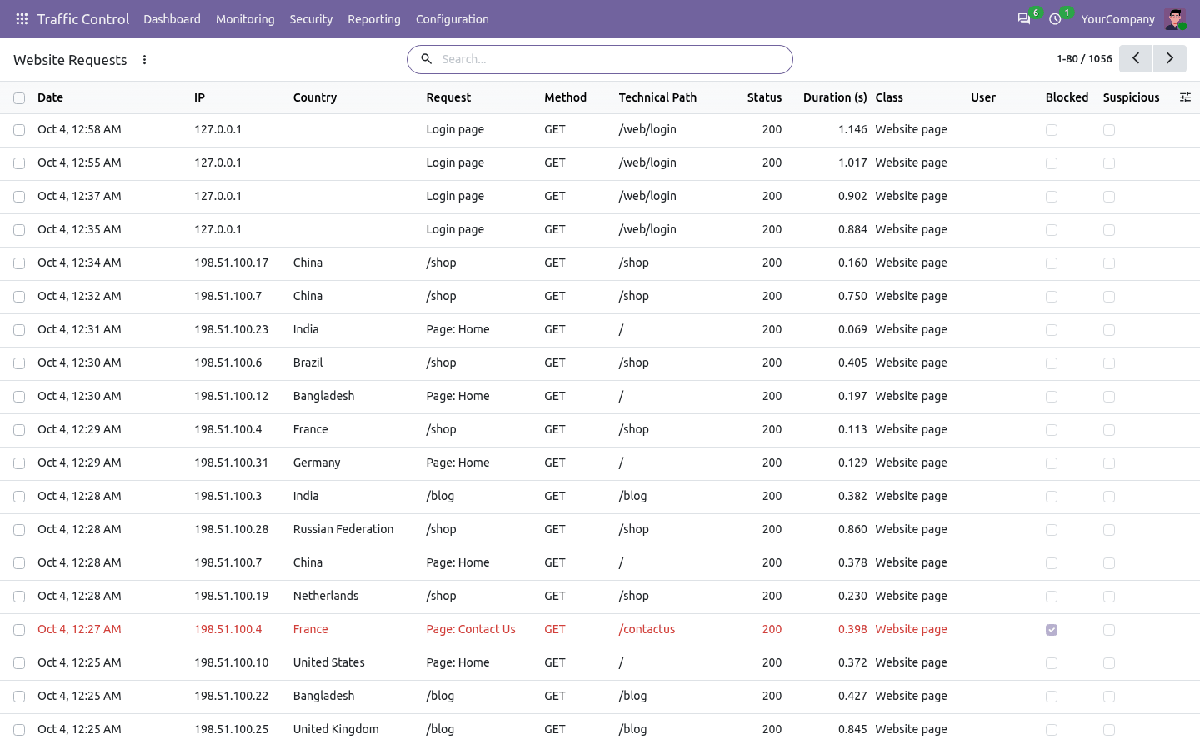Sort by Country column header
Viewport: 1200px width, 750px height.
(x=315, y=98)
